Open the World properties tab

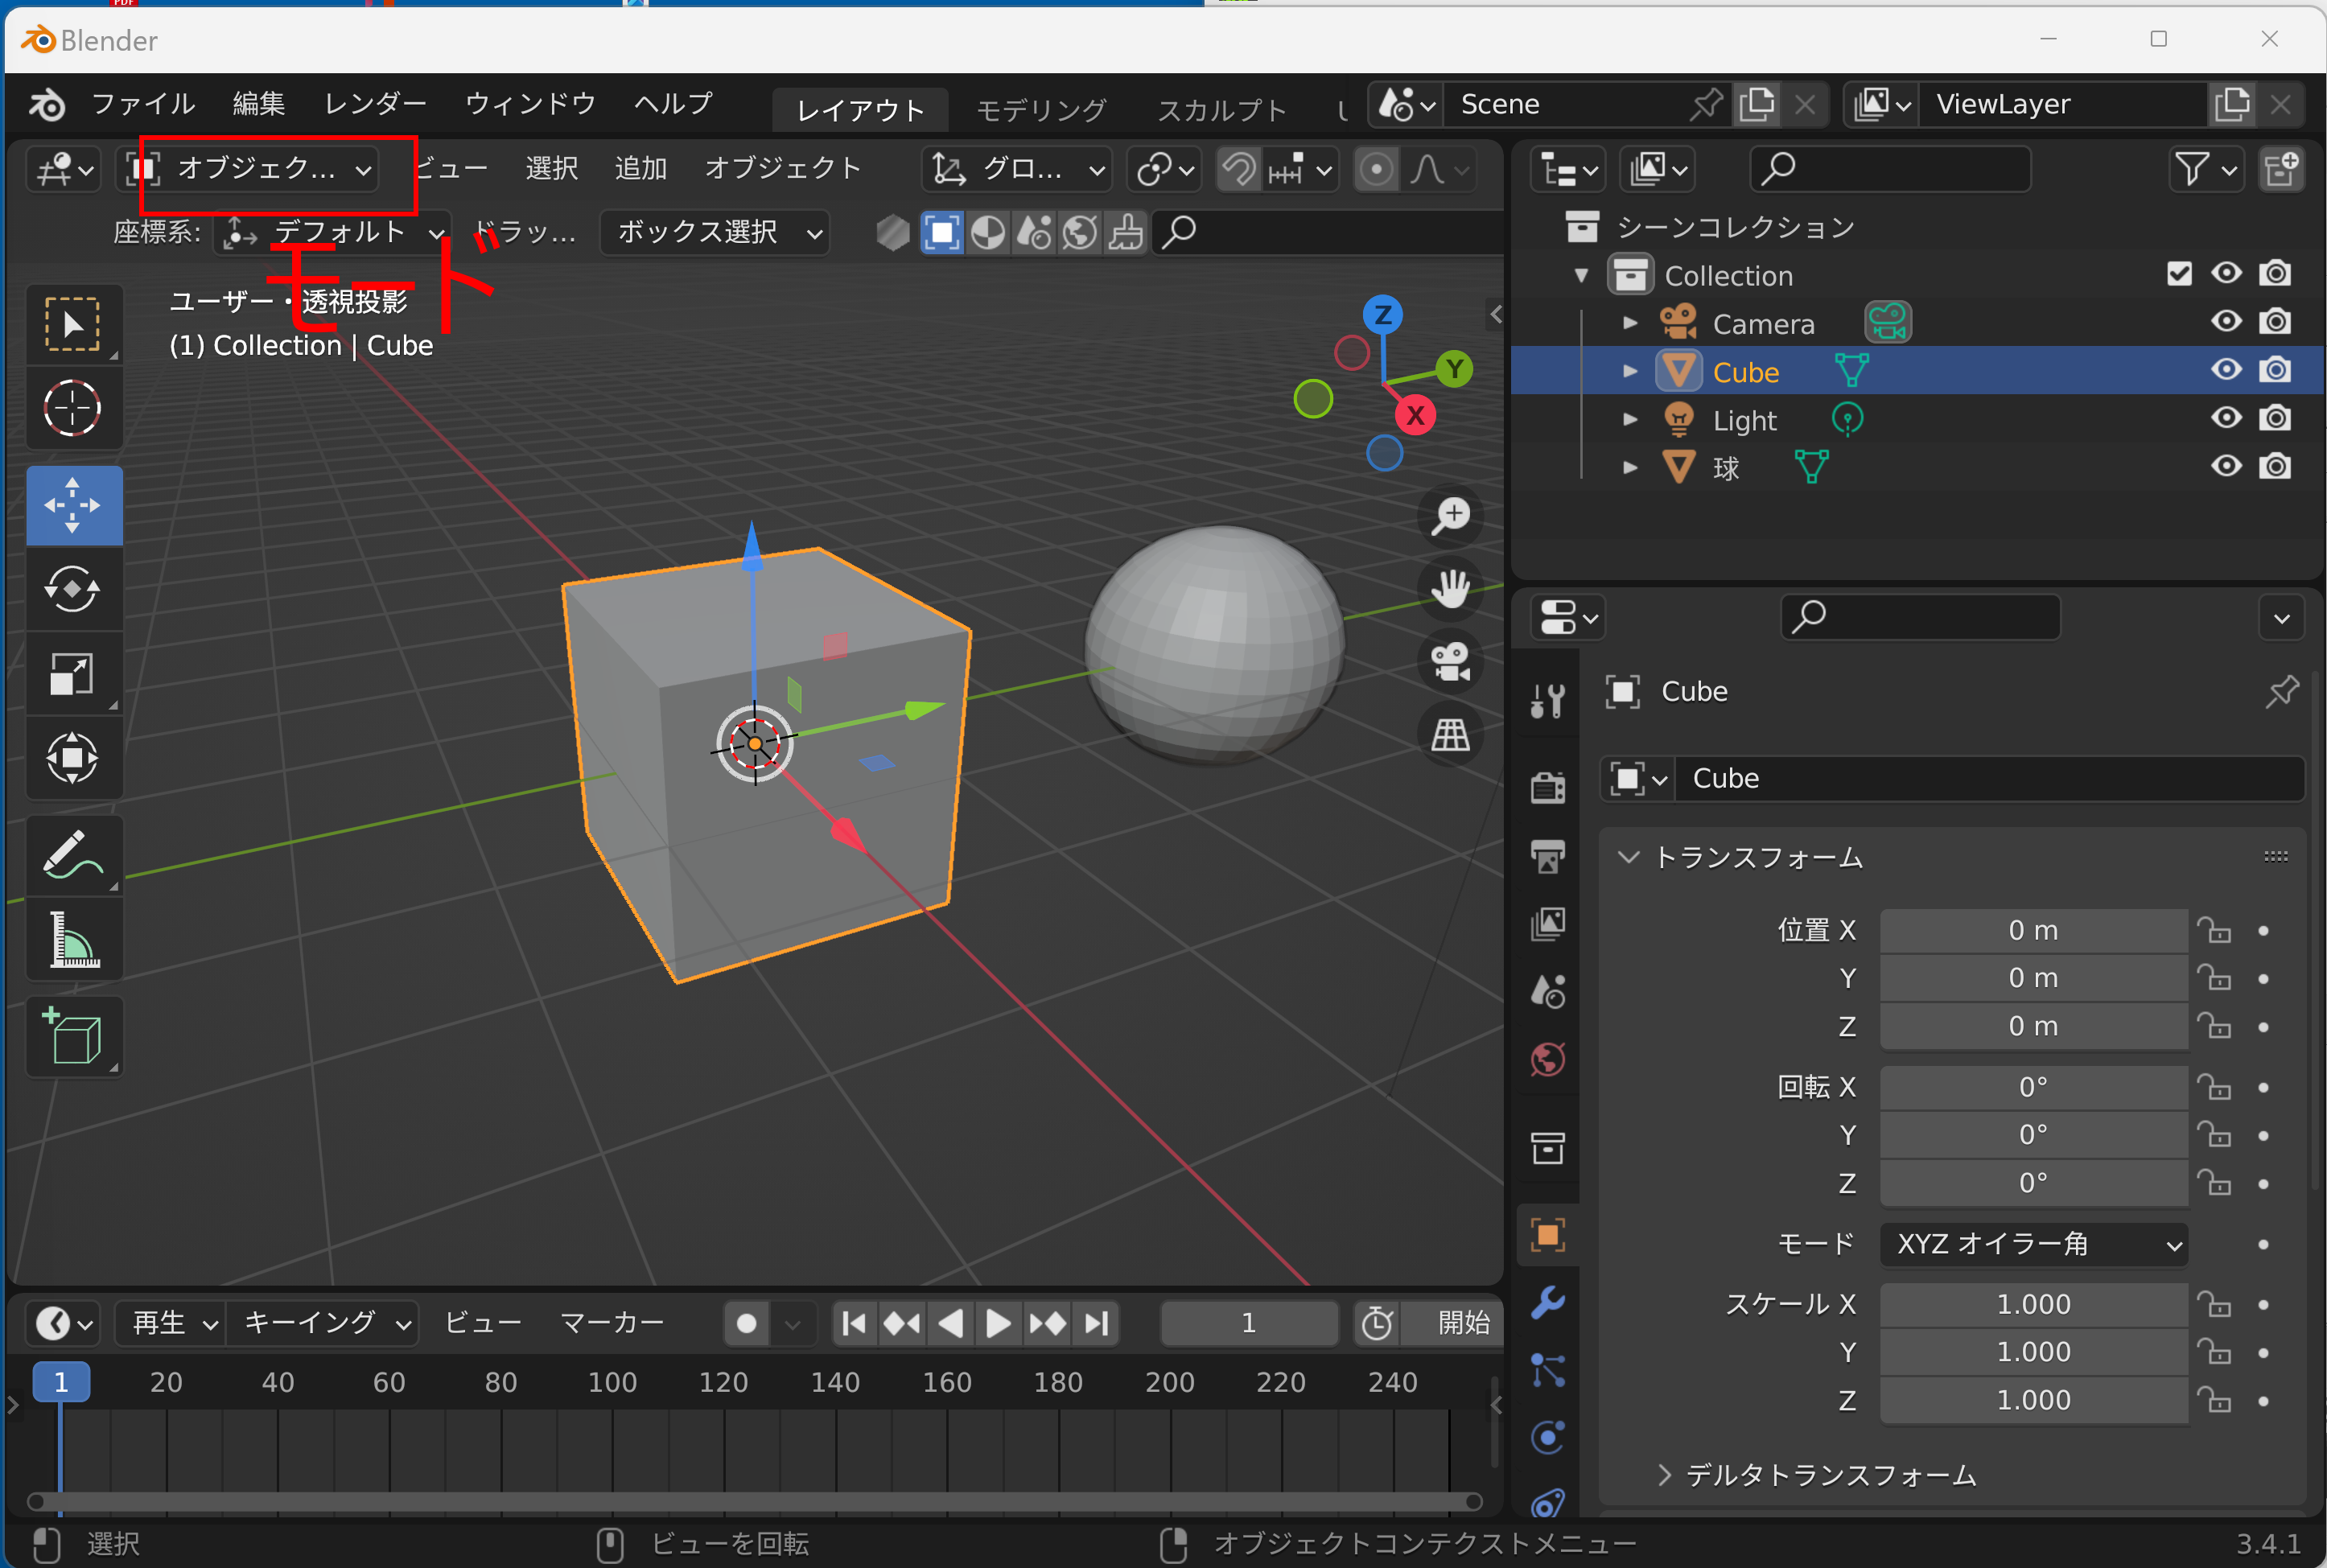coord(1548,1059)
